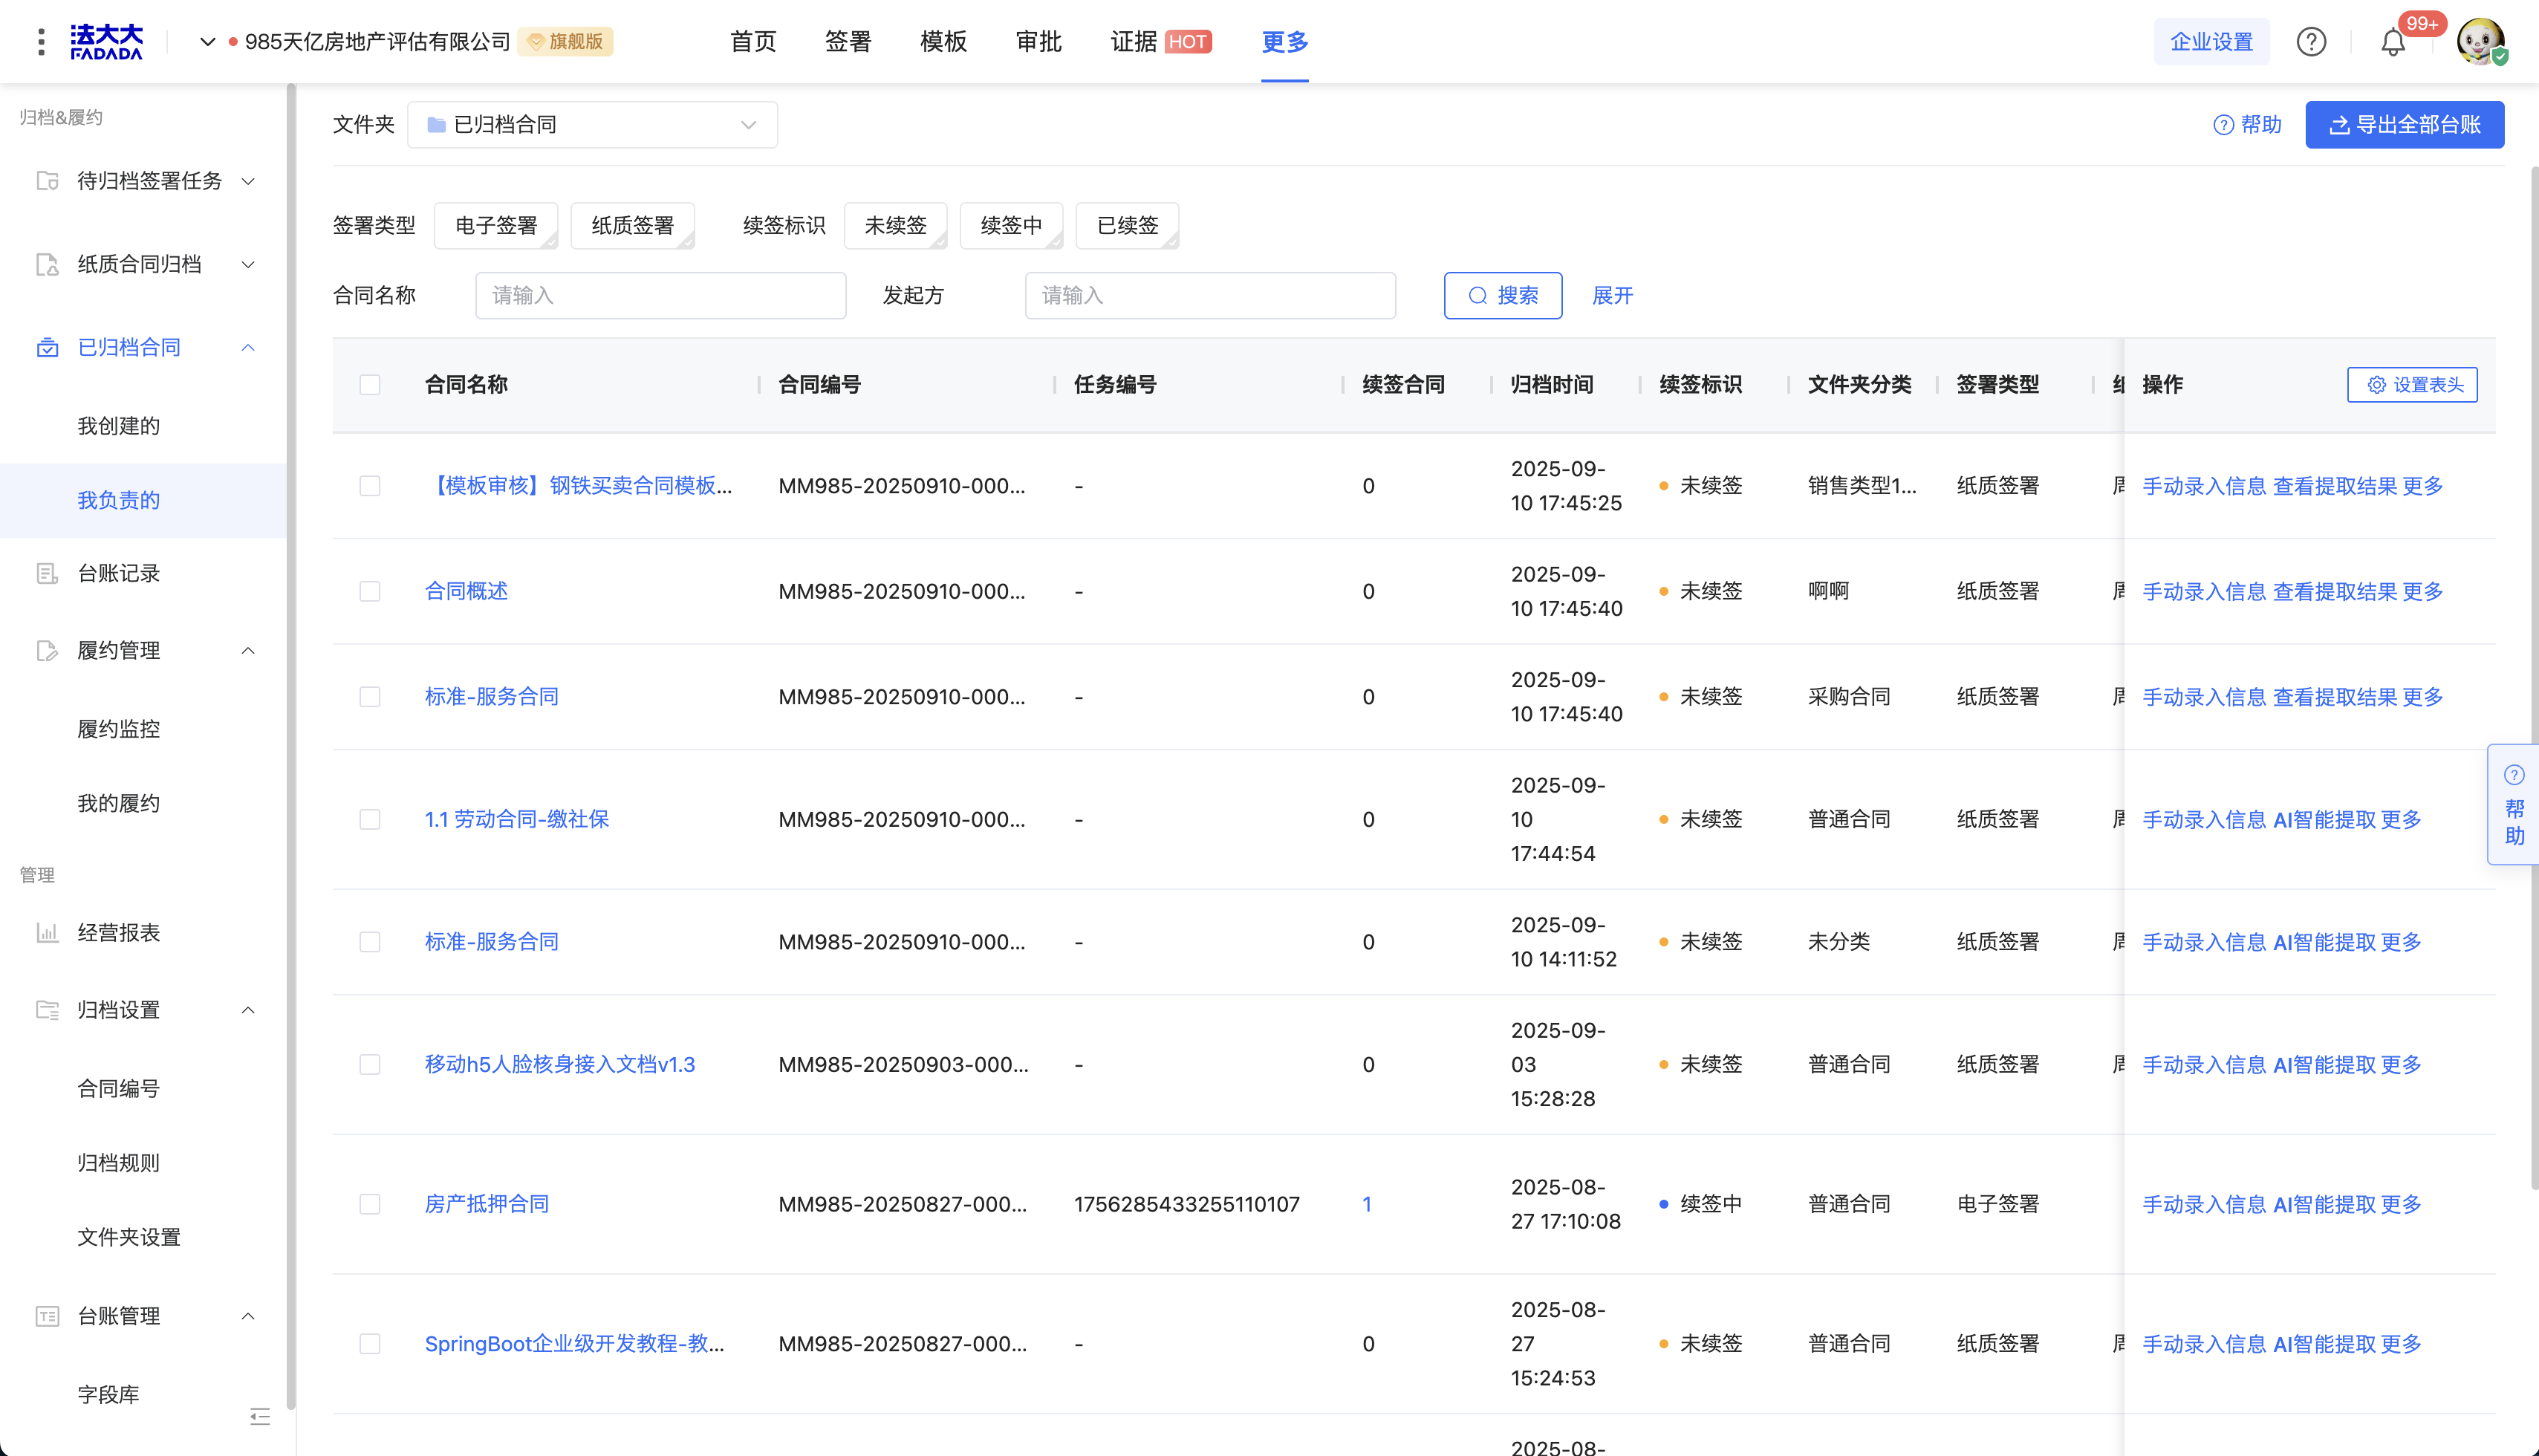Click the three-dot app menu icon
2539x1456 pixels.
(x=41, y=42)
